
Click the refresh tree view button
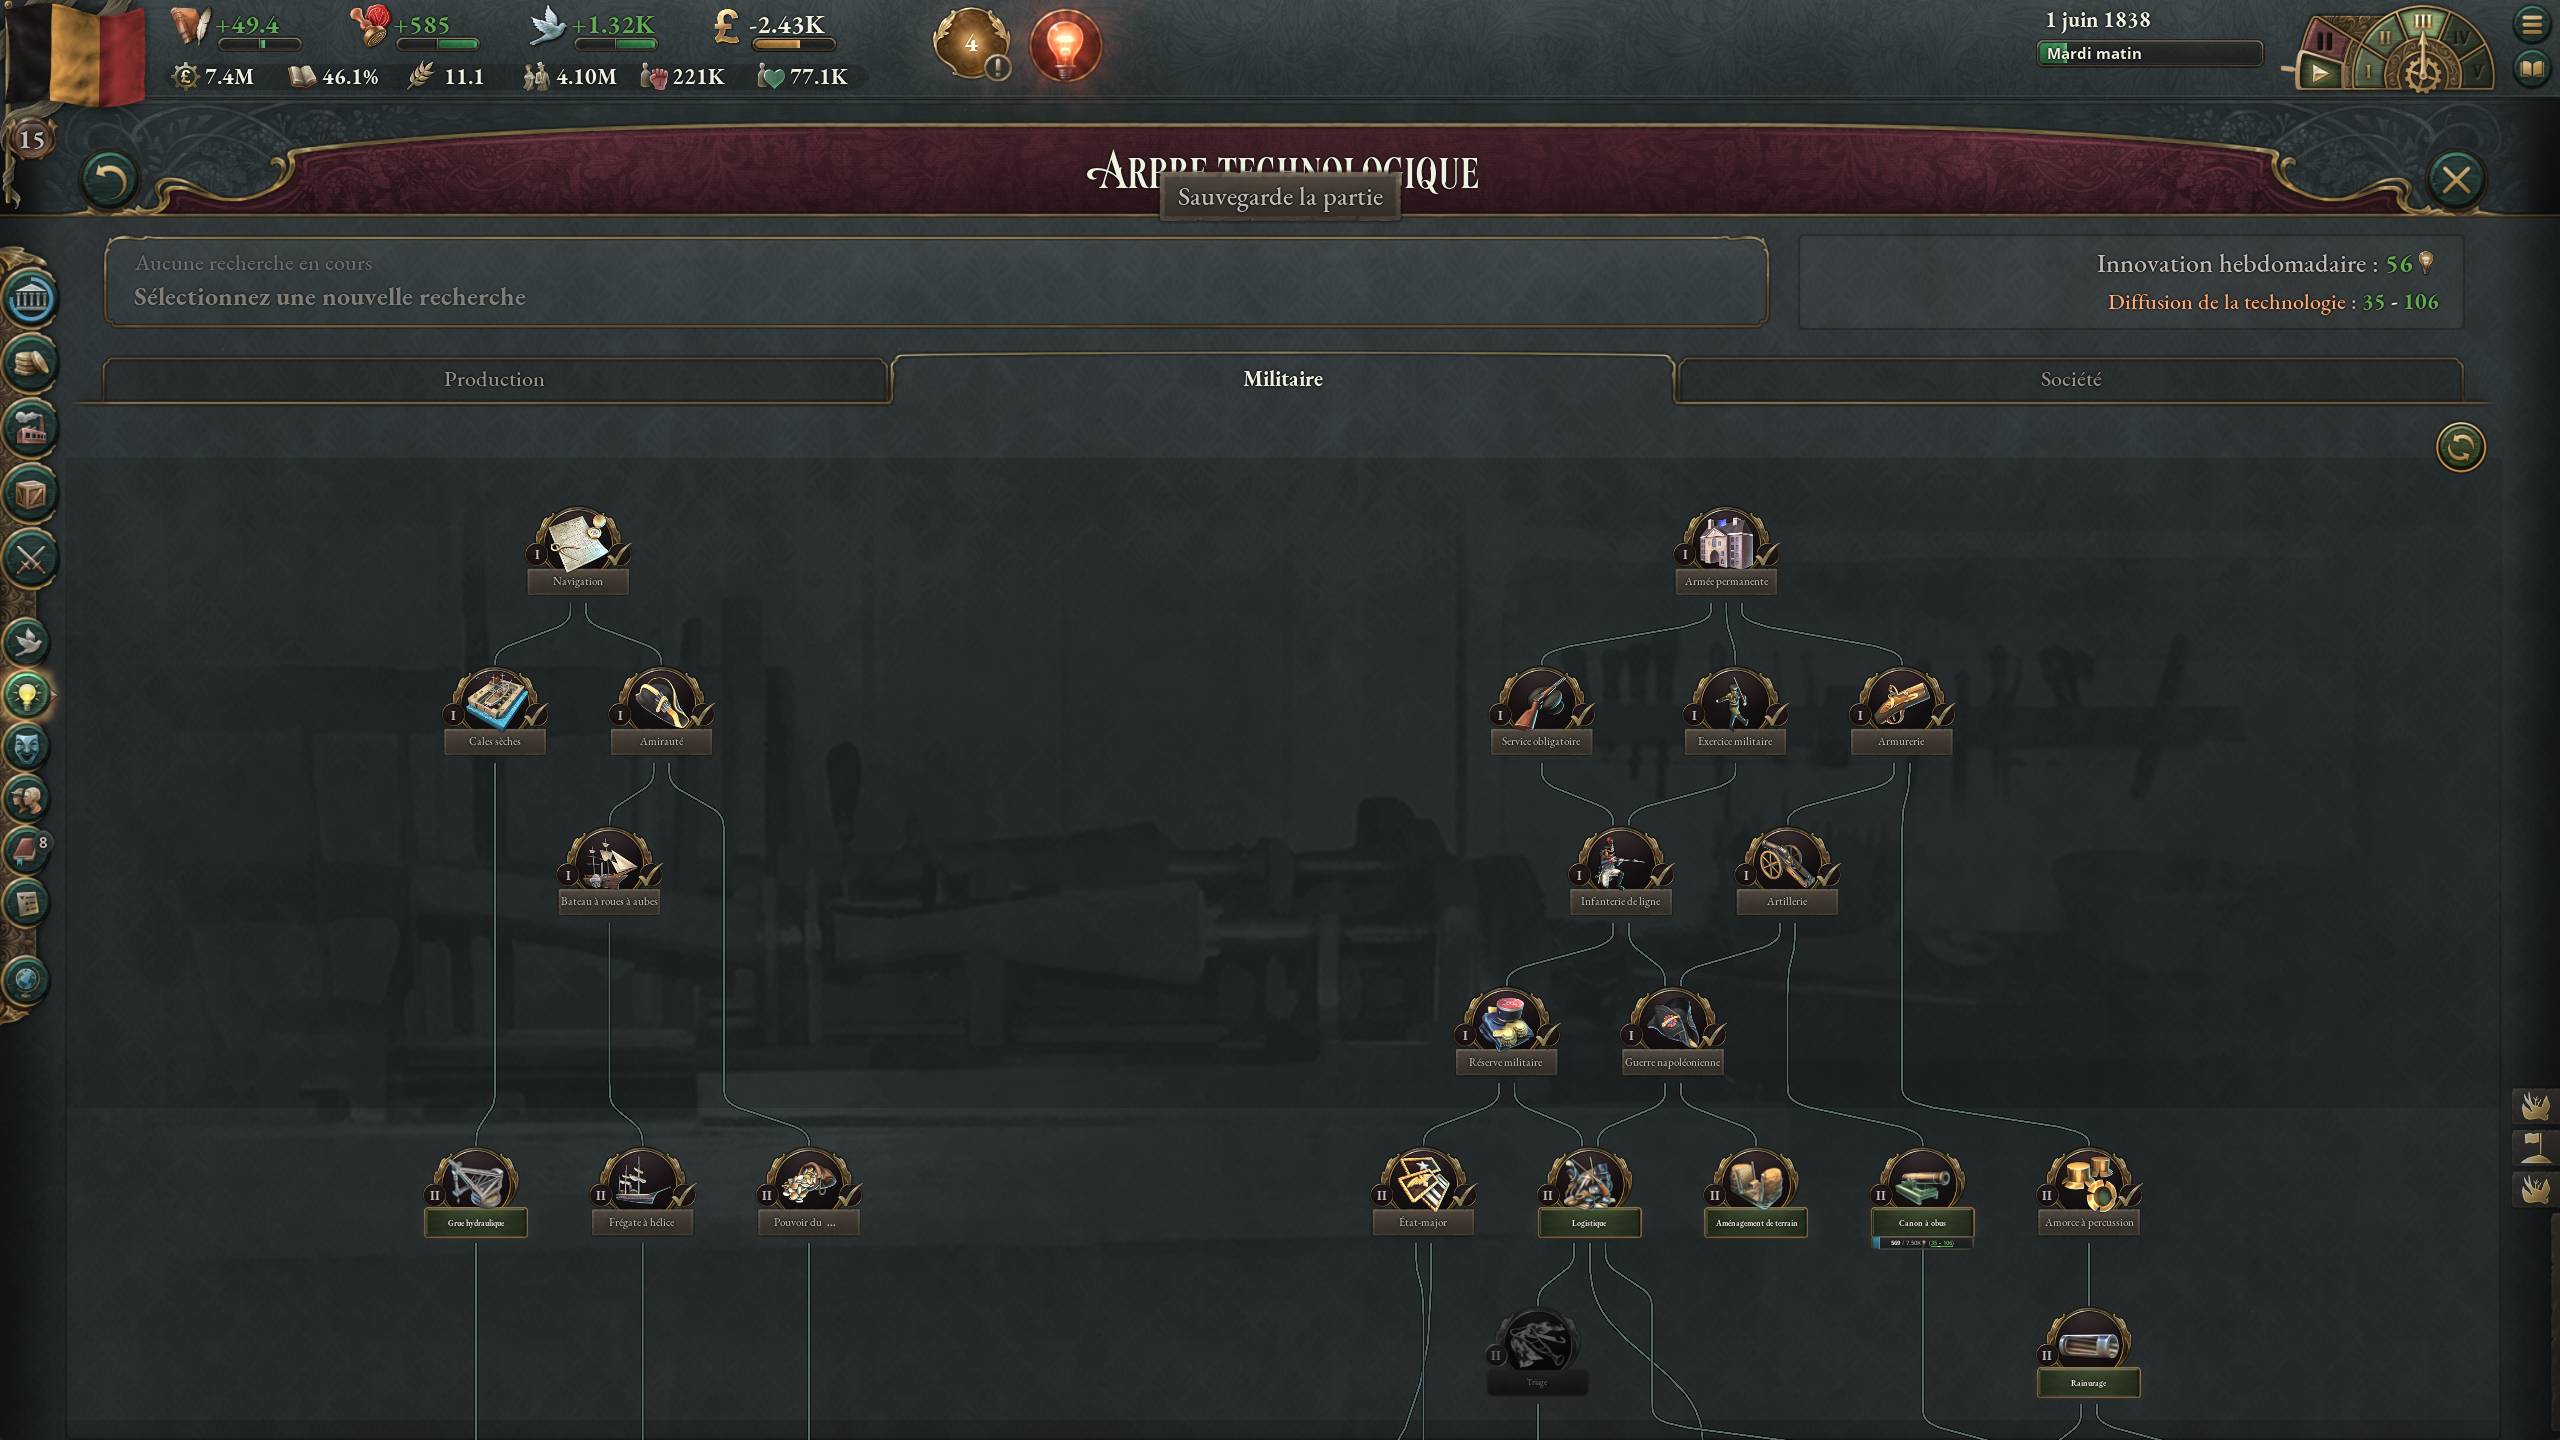2460,446
